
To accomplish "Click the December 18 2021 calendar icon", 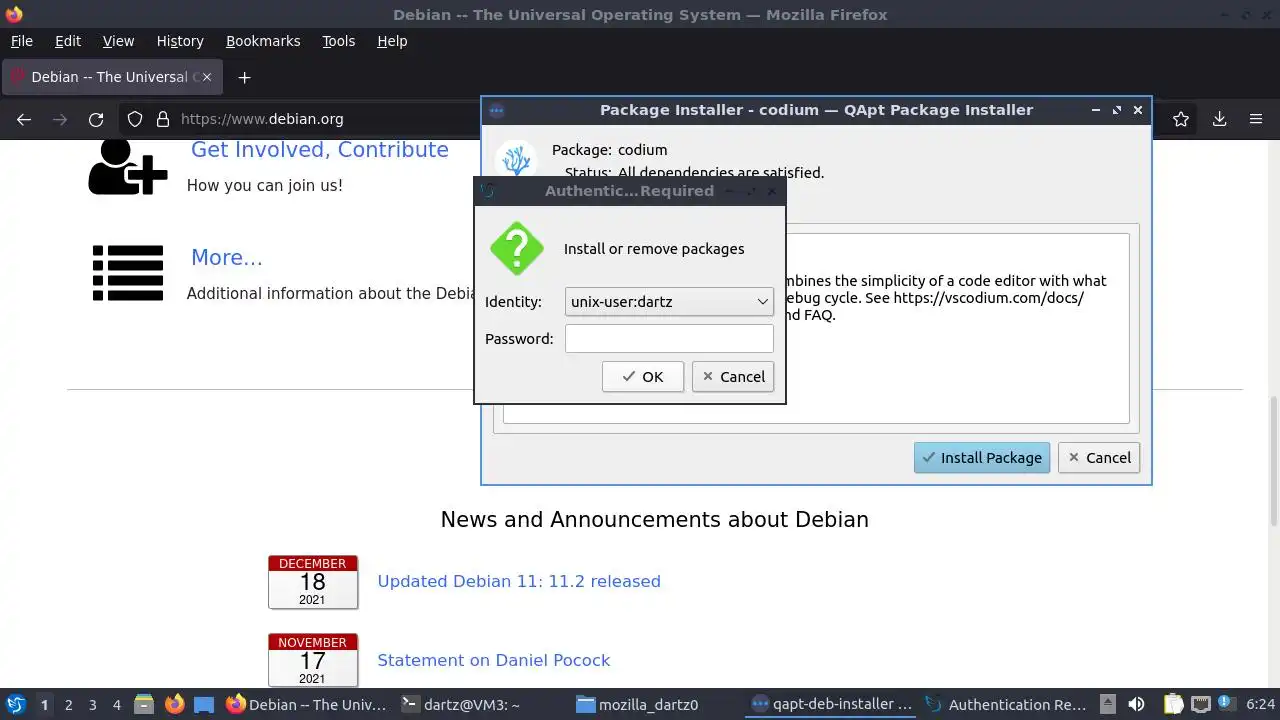I will click(x=313, y=582).
